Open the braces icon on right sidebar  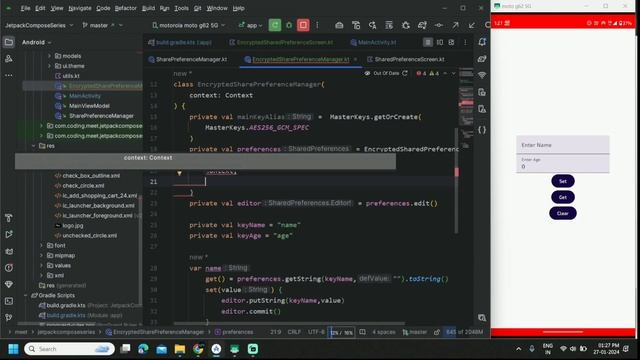click(482, 130)
